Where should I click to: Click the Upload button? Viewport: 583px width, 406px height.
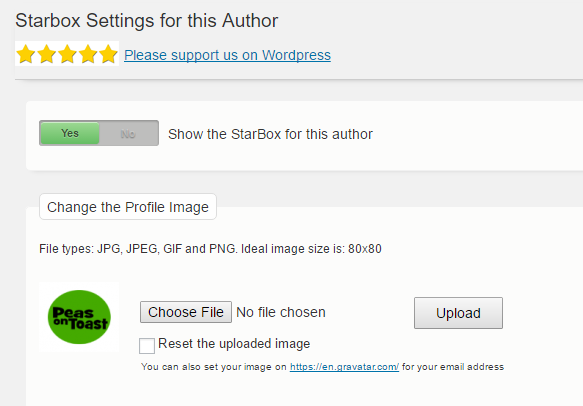(x=458, y=313)
